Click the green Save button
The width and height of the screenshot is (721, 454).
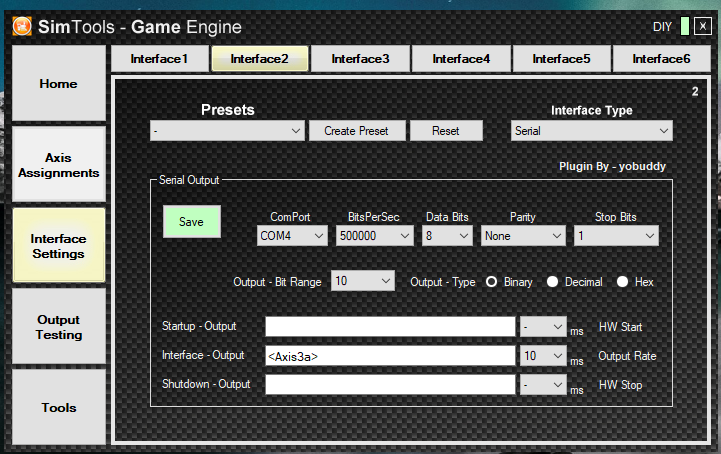tap(191, 222)
